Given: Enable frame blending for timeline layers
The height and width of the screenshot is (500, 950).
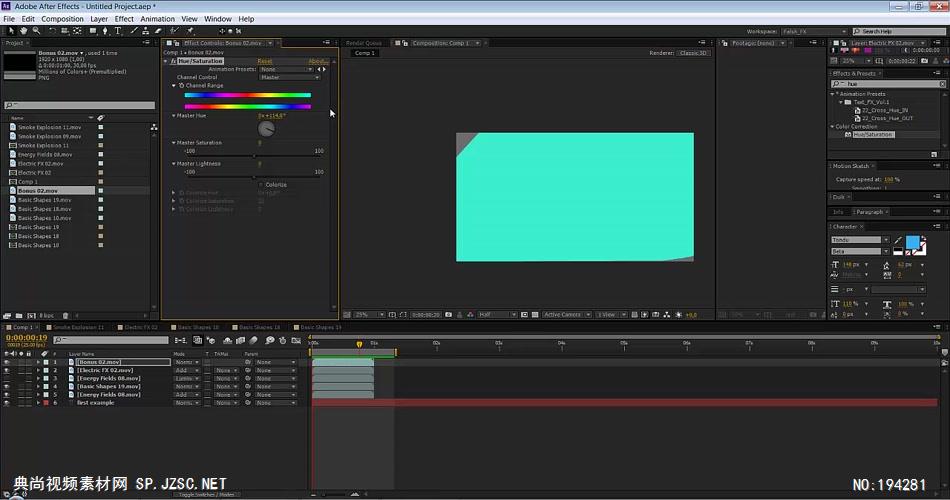Looking at the screenshot, I should [x=241, y=341].
